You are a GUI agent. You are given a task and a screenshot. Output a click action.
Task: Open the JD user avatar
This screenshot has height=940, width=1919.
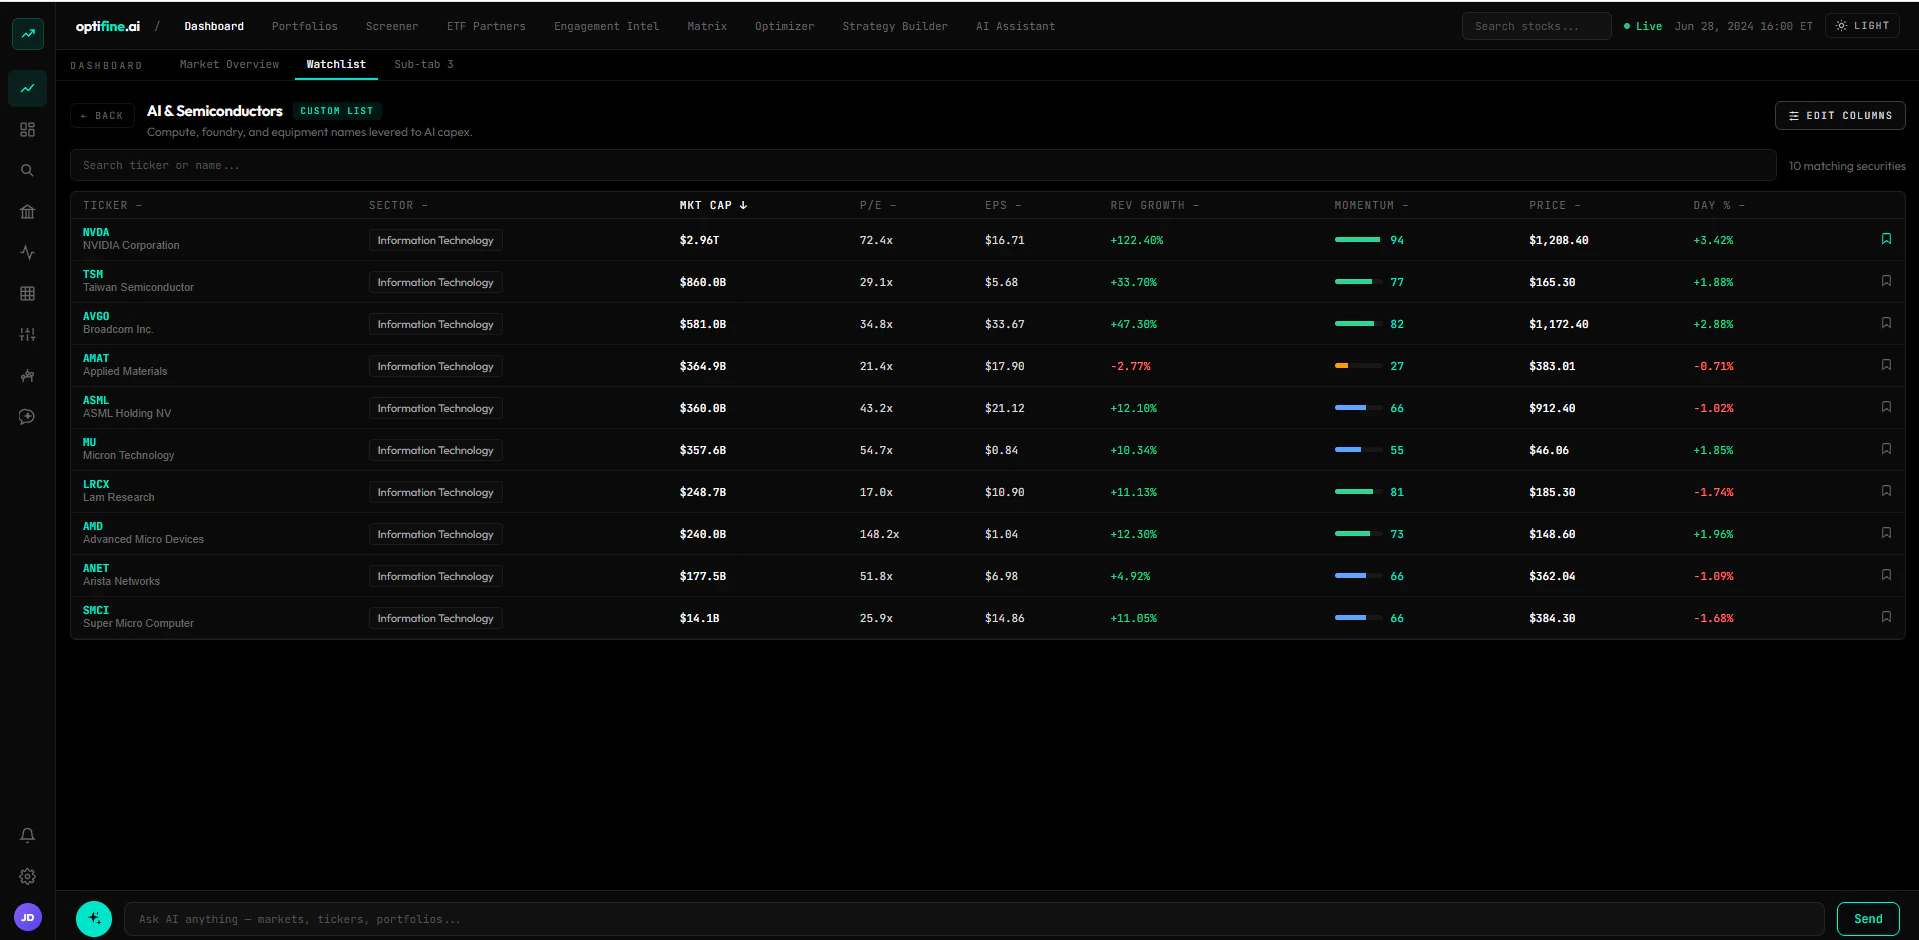tap(28, 916)
